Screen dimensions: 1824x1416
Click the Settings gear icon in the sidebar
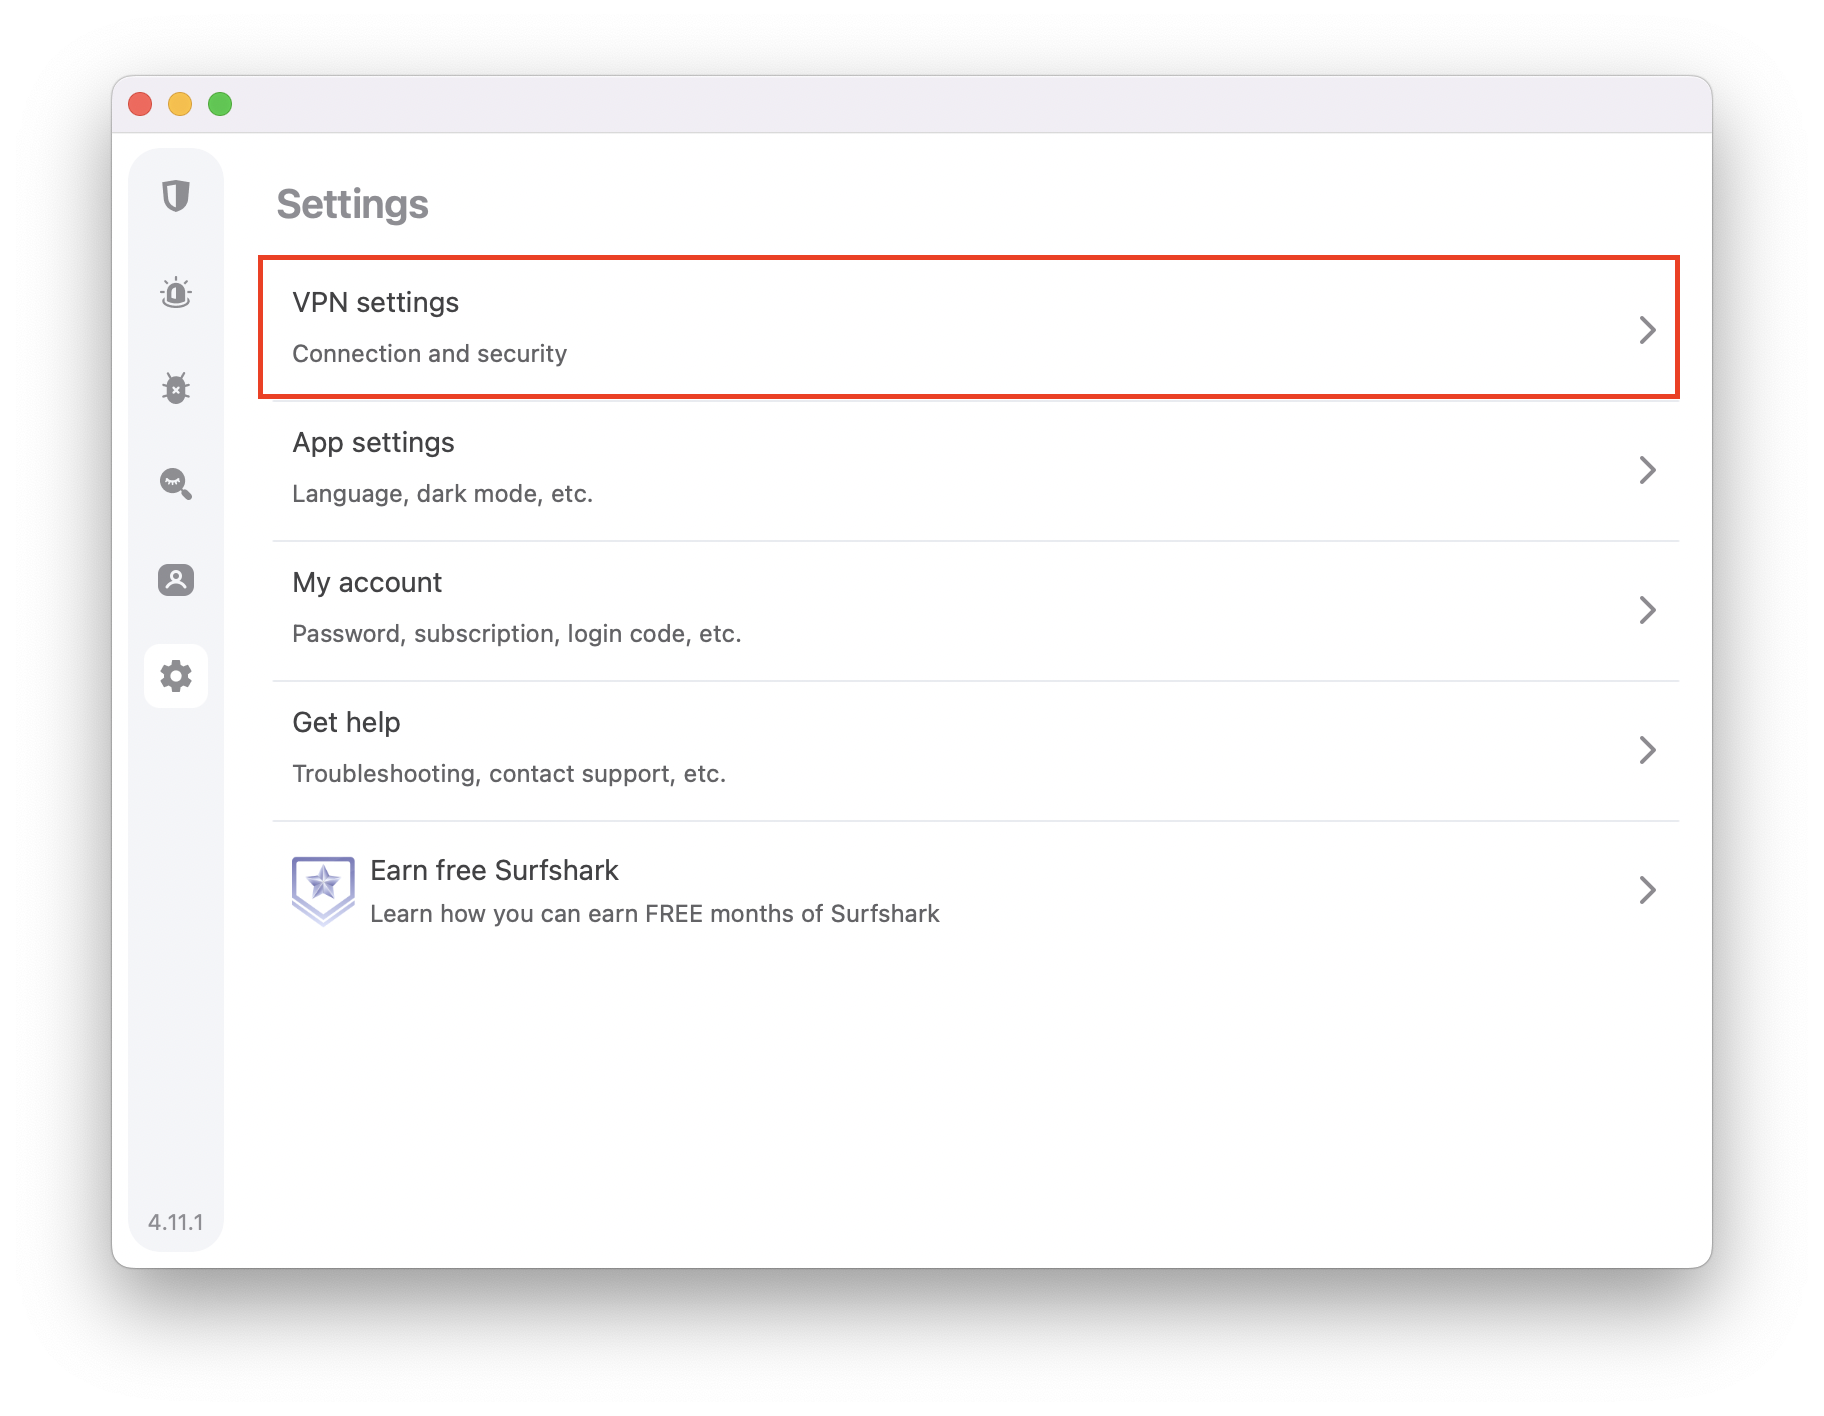(176, 676)
